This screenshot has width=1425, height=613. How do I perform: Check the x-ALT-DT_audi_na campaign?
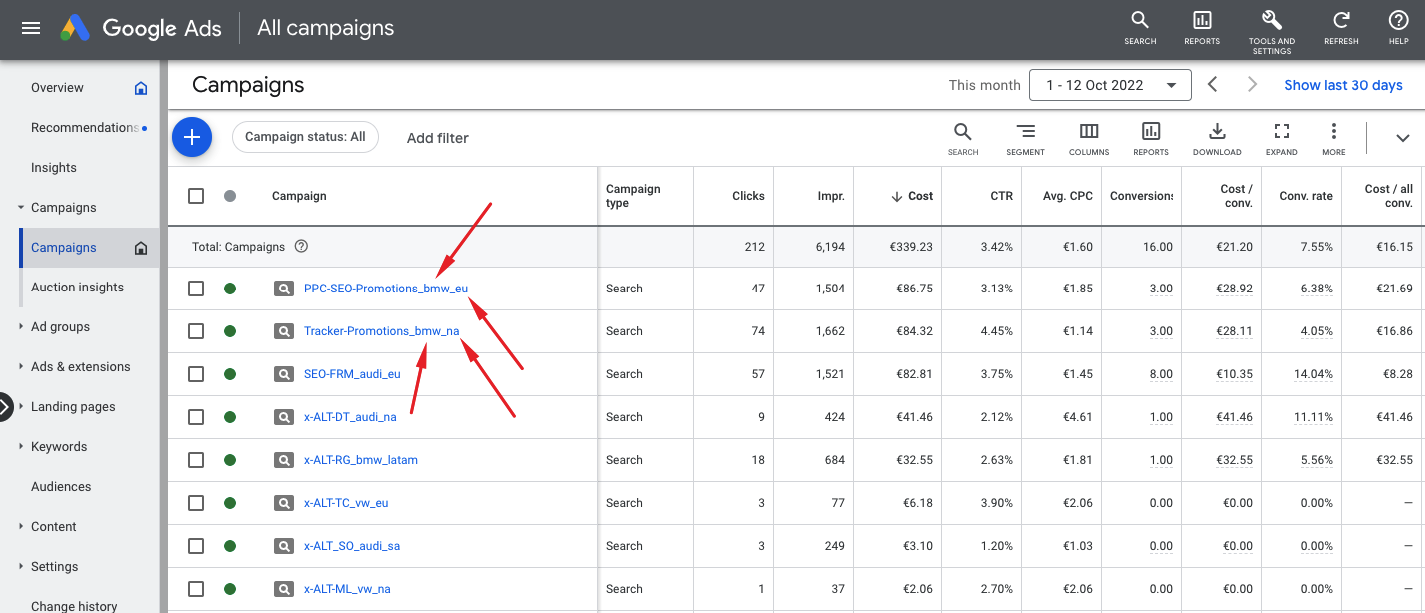coord(196,417)
